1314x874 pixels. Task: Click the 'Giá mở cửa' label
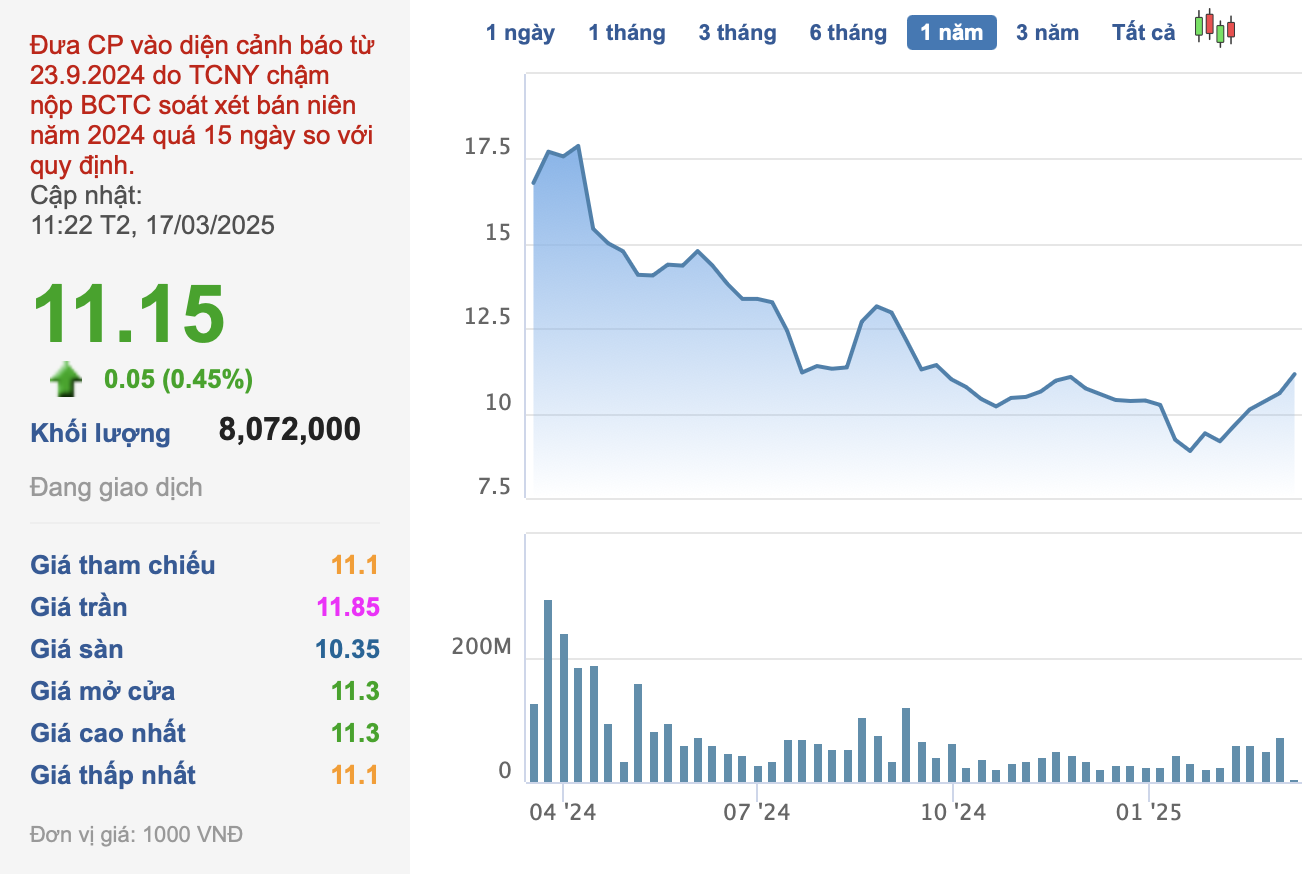[x=103, y=691]
